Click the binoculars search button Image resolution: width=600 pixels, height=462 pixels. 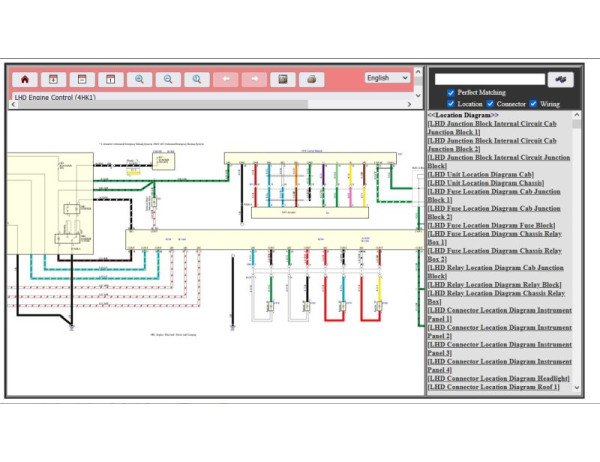click(x=561, y=79)
